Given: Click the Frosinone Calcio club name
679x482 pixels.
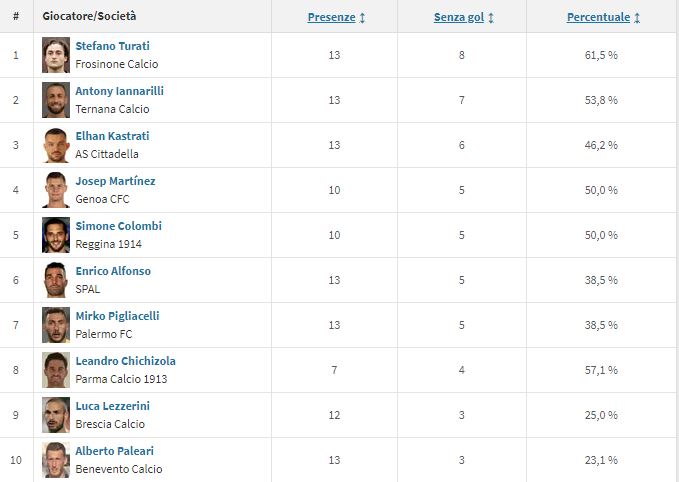Looking at the screenshot, I should 116,64.
